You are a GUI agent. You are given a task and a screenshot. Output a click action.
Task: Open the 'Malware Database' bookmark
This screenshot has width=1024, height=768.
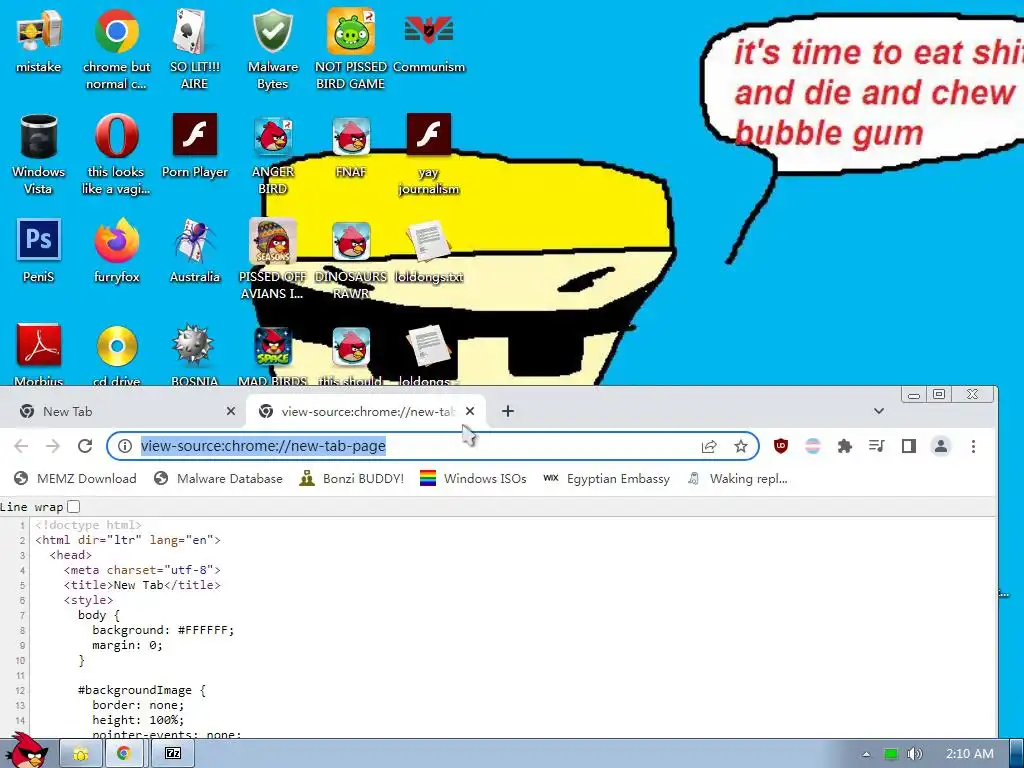point(219,479)
